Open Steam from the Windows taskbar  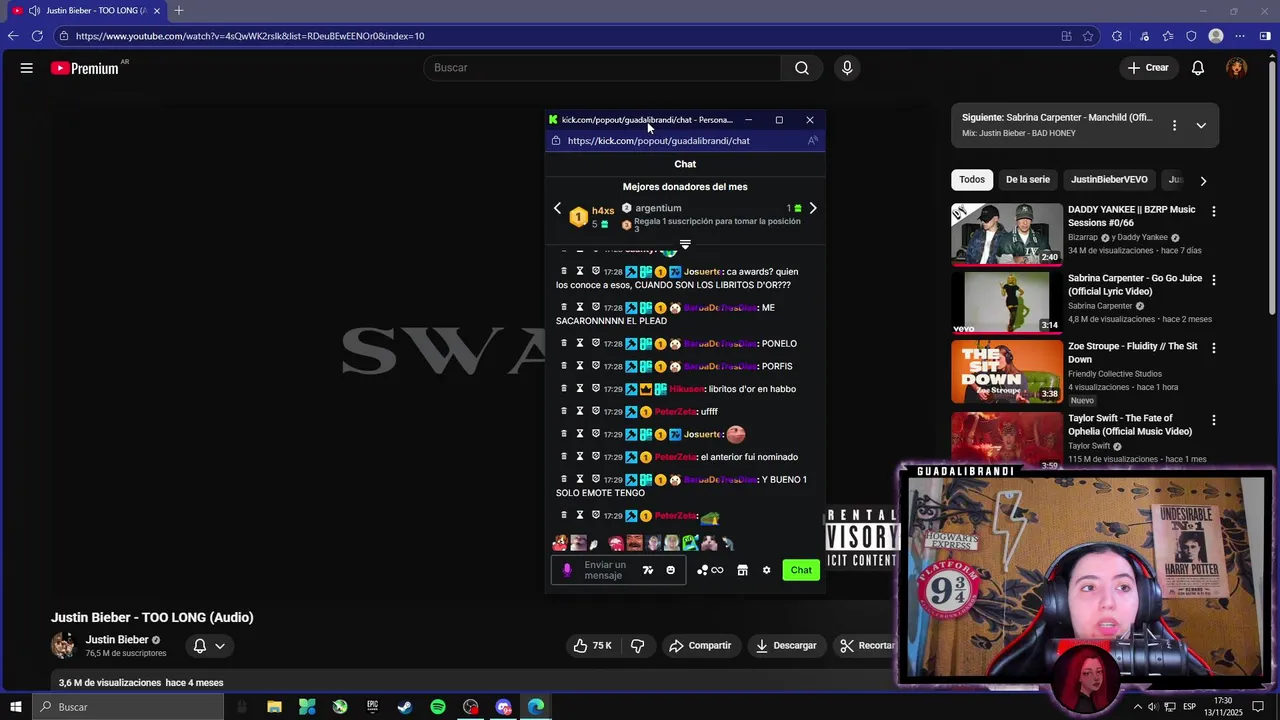pyautogui.click(x=405, y=707)
